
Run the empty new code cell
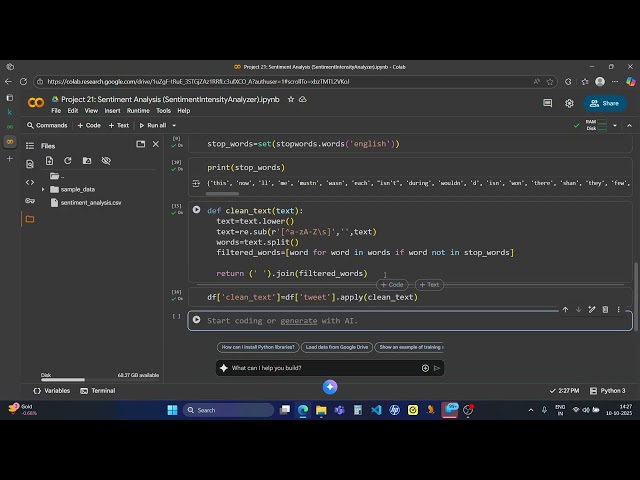point(196,320)
